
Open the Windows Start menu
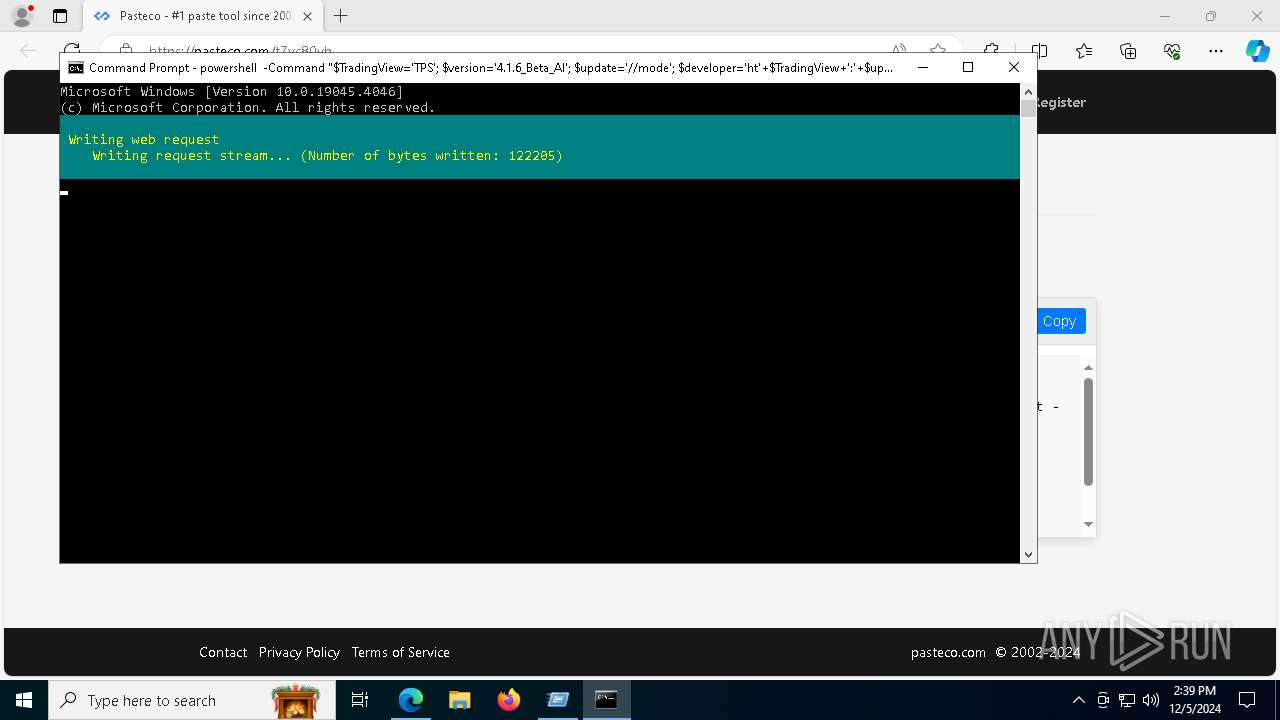pyautogui.click(x=24, y=700)
